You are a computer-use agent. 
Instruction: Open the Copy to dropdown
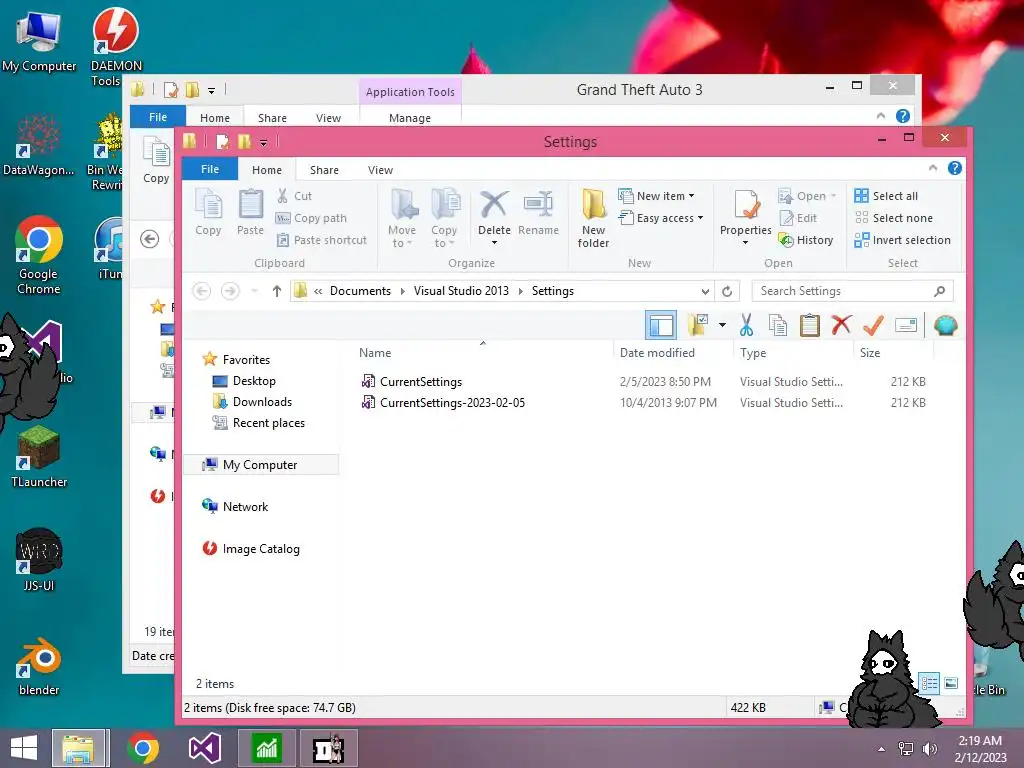pyautogui.click(x=444, y=218)
